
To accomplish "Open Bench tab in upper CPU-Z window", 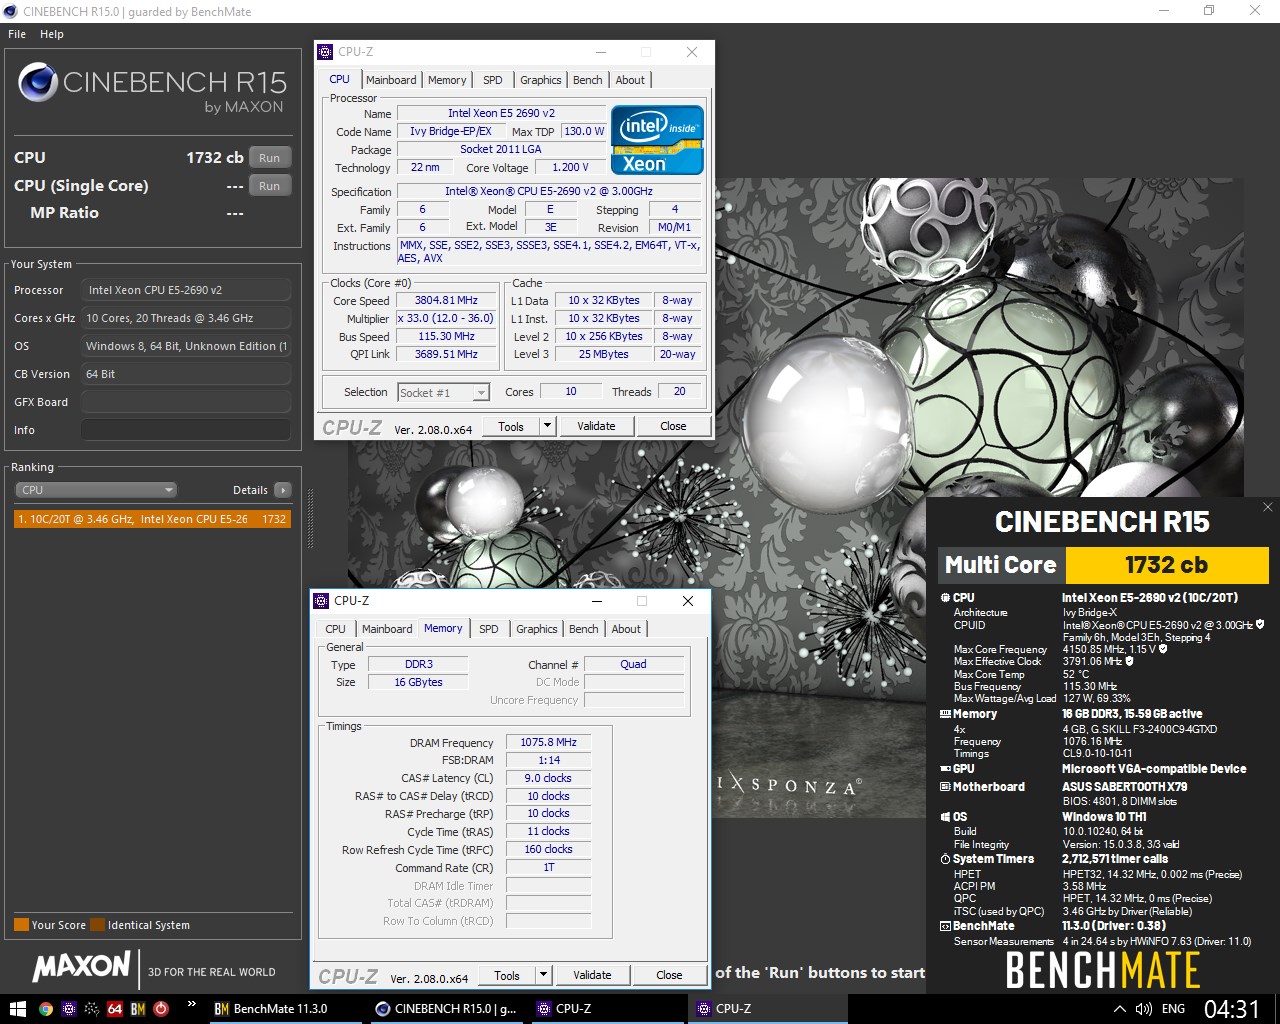I will 588,80.
